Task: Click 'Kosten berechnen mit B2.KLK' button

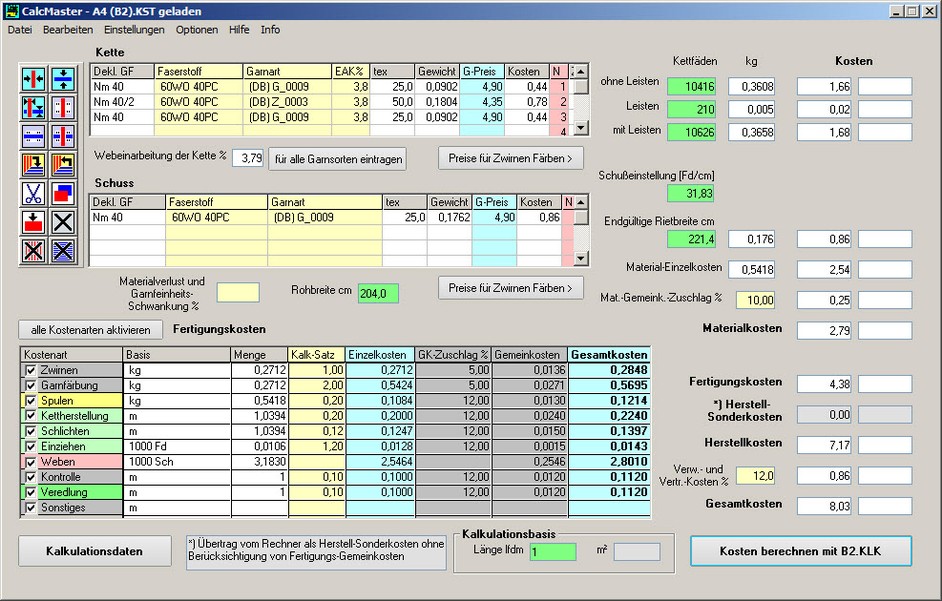Action: [x=801, y=551]
